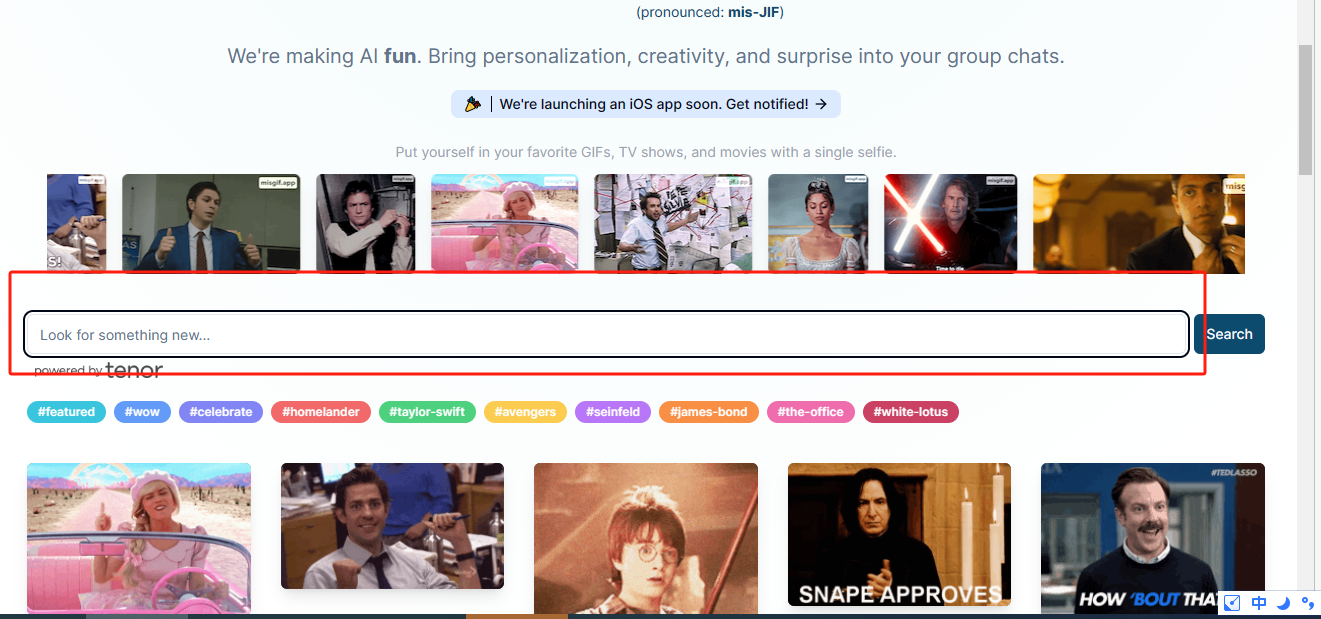
Task: Click the IME logo icon in the input toolbar
Action: [1233, 602]
